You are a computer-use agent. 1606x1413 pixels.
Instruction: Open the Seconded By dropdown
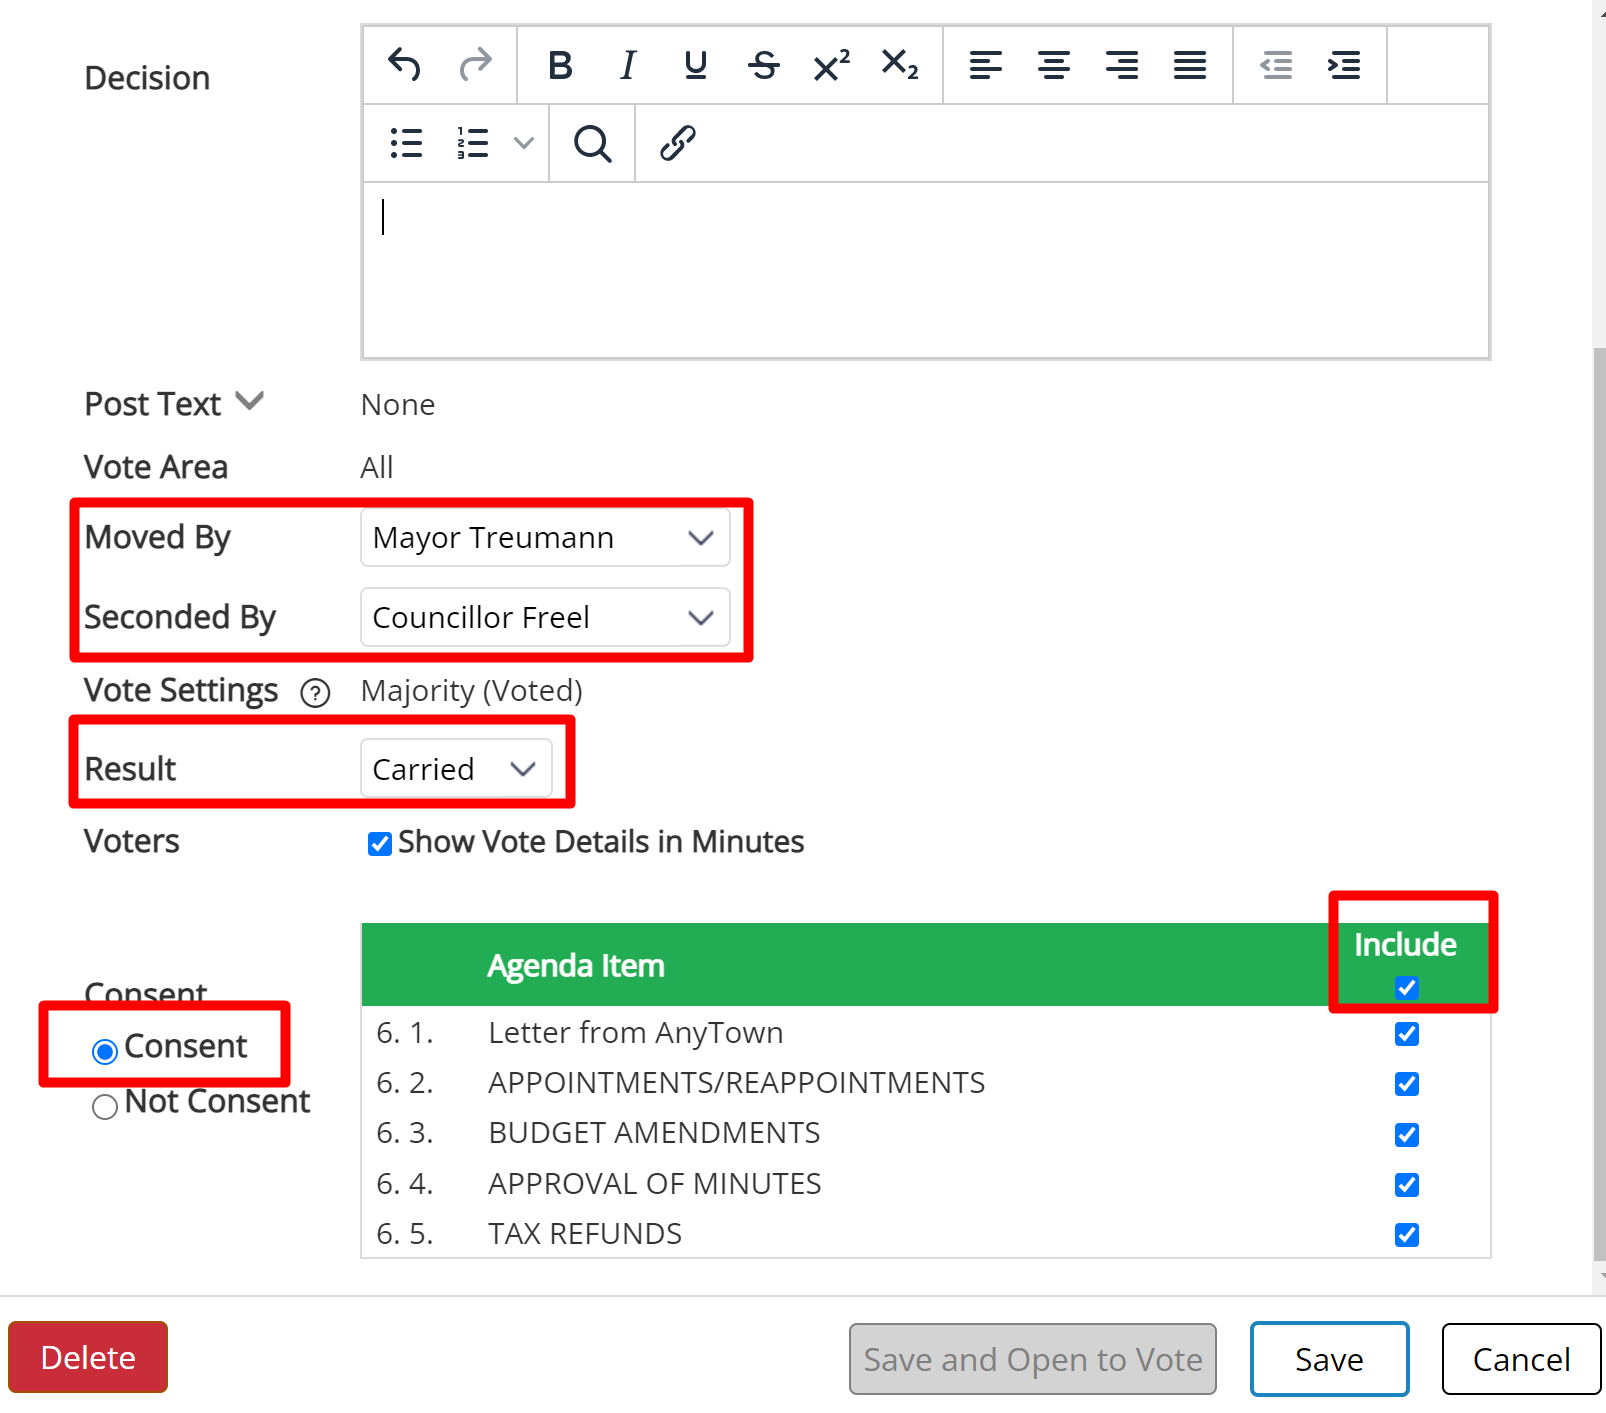pyautogui.click(x=545, y=617)
